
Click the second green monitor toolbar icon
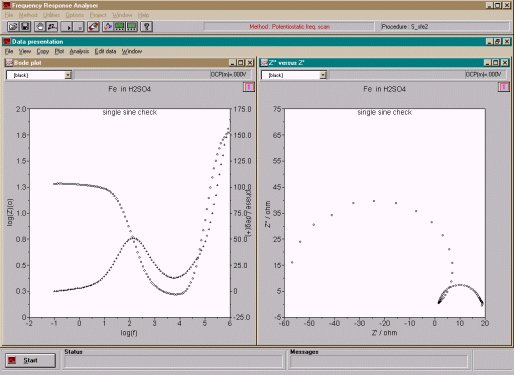tap(132, 27)
